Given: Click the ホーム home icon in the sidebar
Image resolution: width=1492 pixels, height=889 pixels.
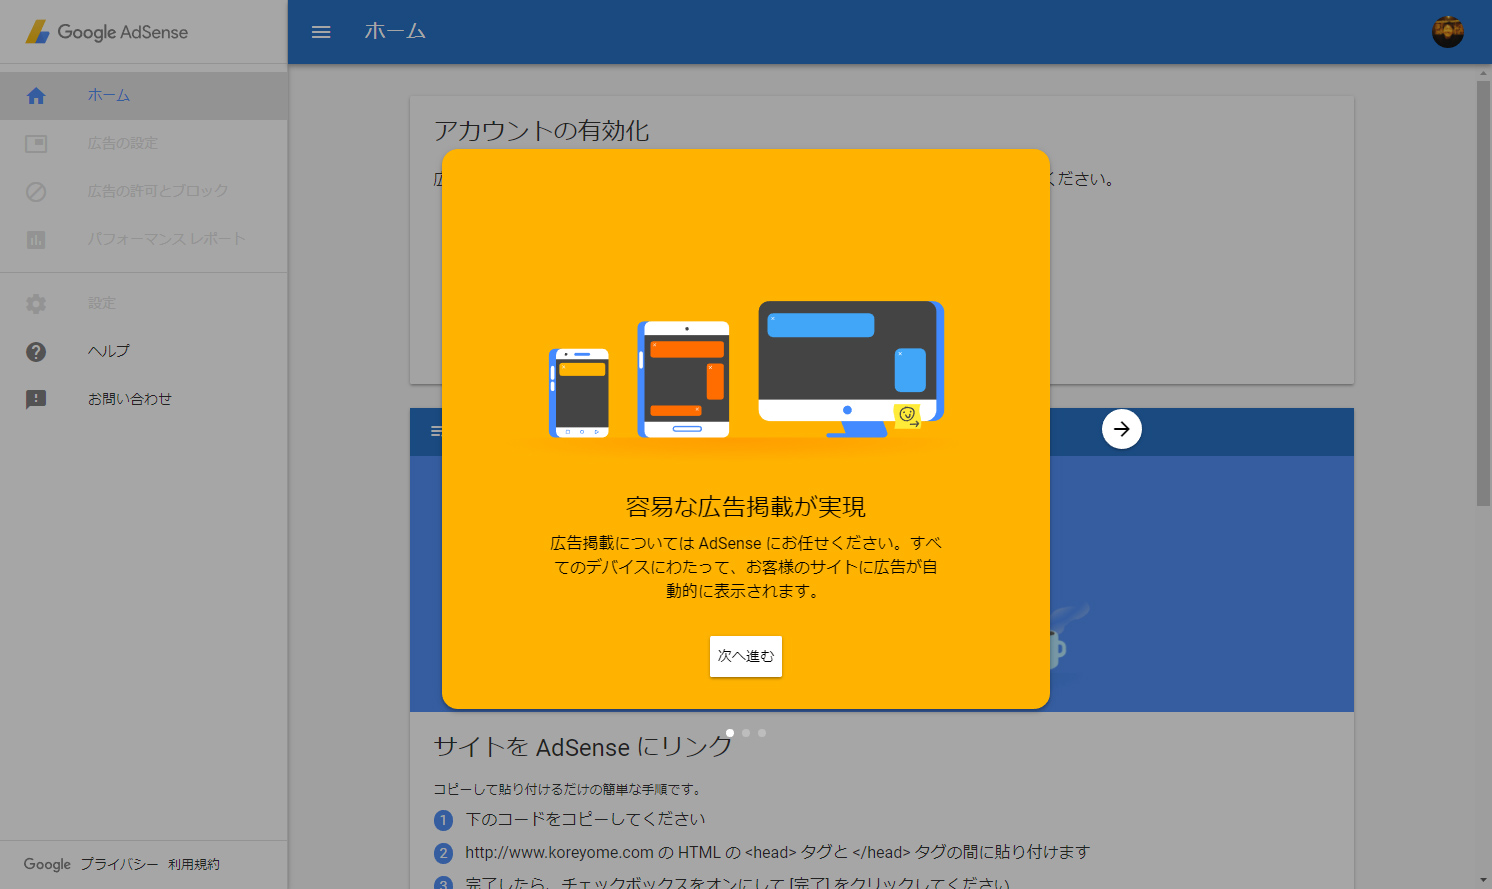Looking at the screenshot, I should coord(36,96).
